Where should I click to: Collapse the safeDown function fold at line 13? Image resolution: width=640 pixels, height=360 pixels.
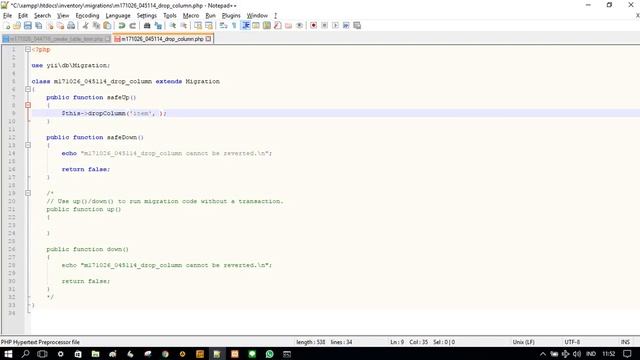click(28, 145)
